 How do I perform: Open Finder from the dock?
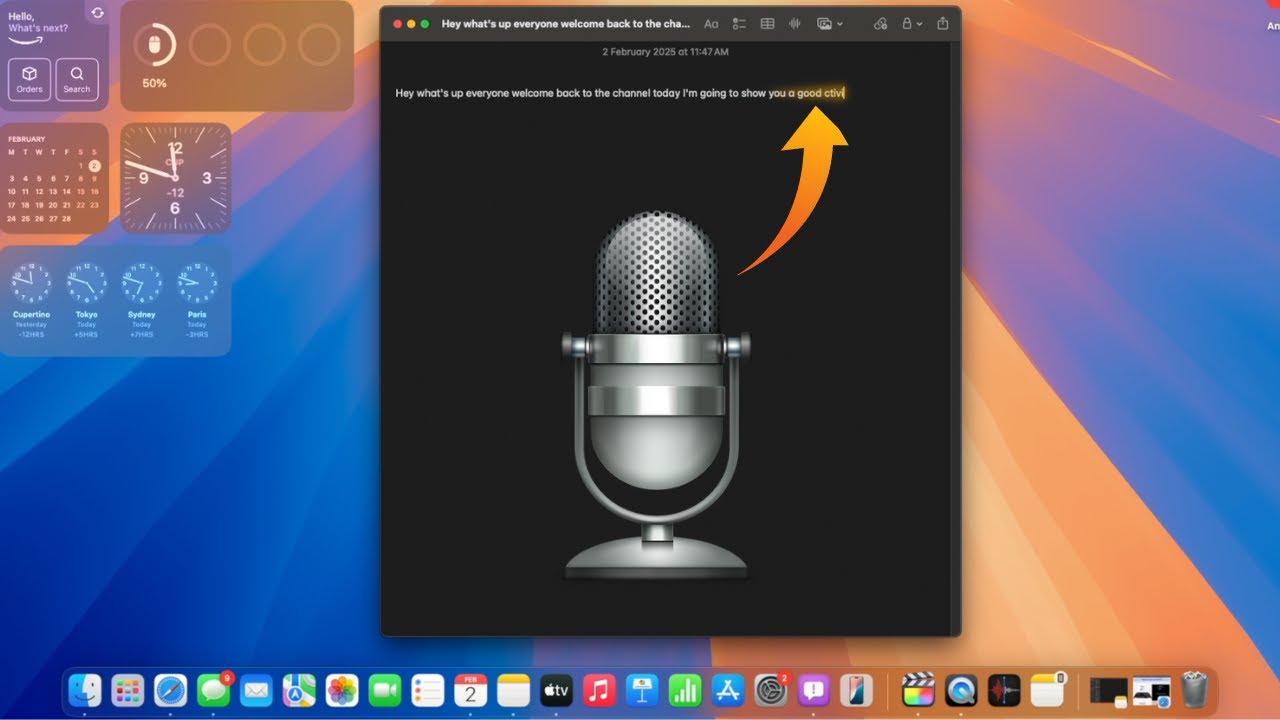[x=85, y=690]
